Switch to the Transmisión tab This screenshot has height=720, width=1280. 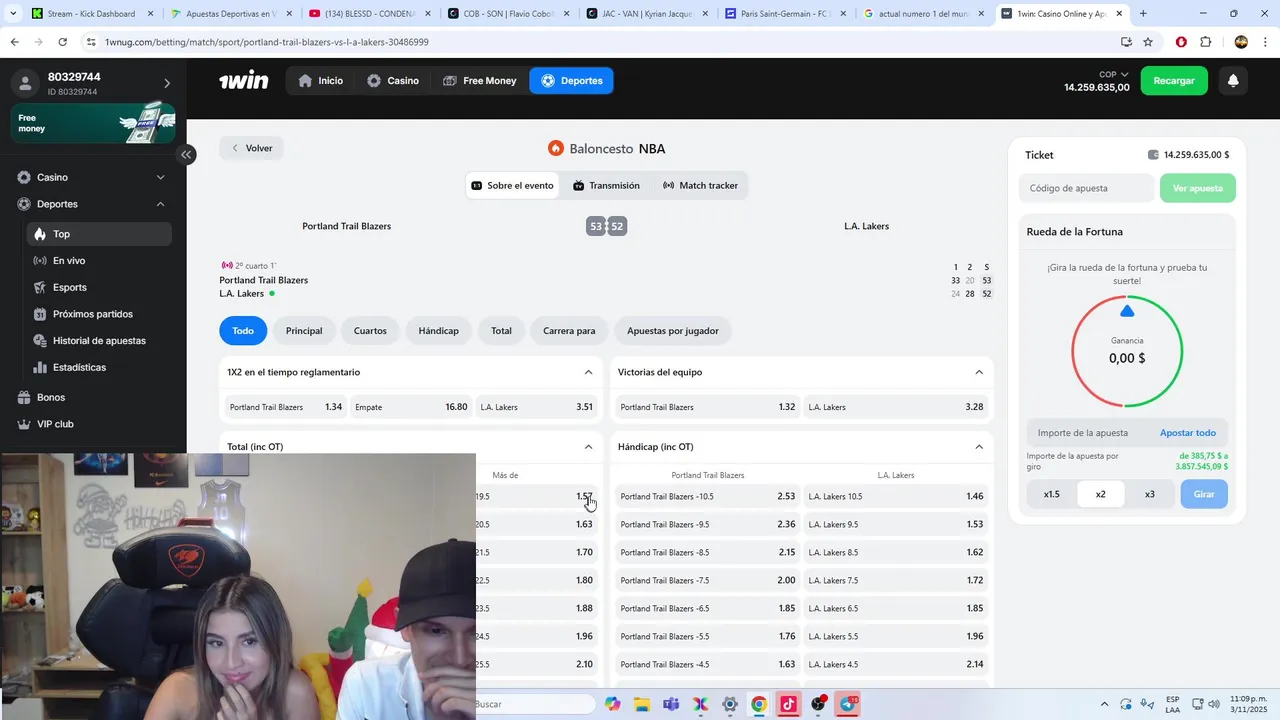(606, 185)
